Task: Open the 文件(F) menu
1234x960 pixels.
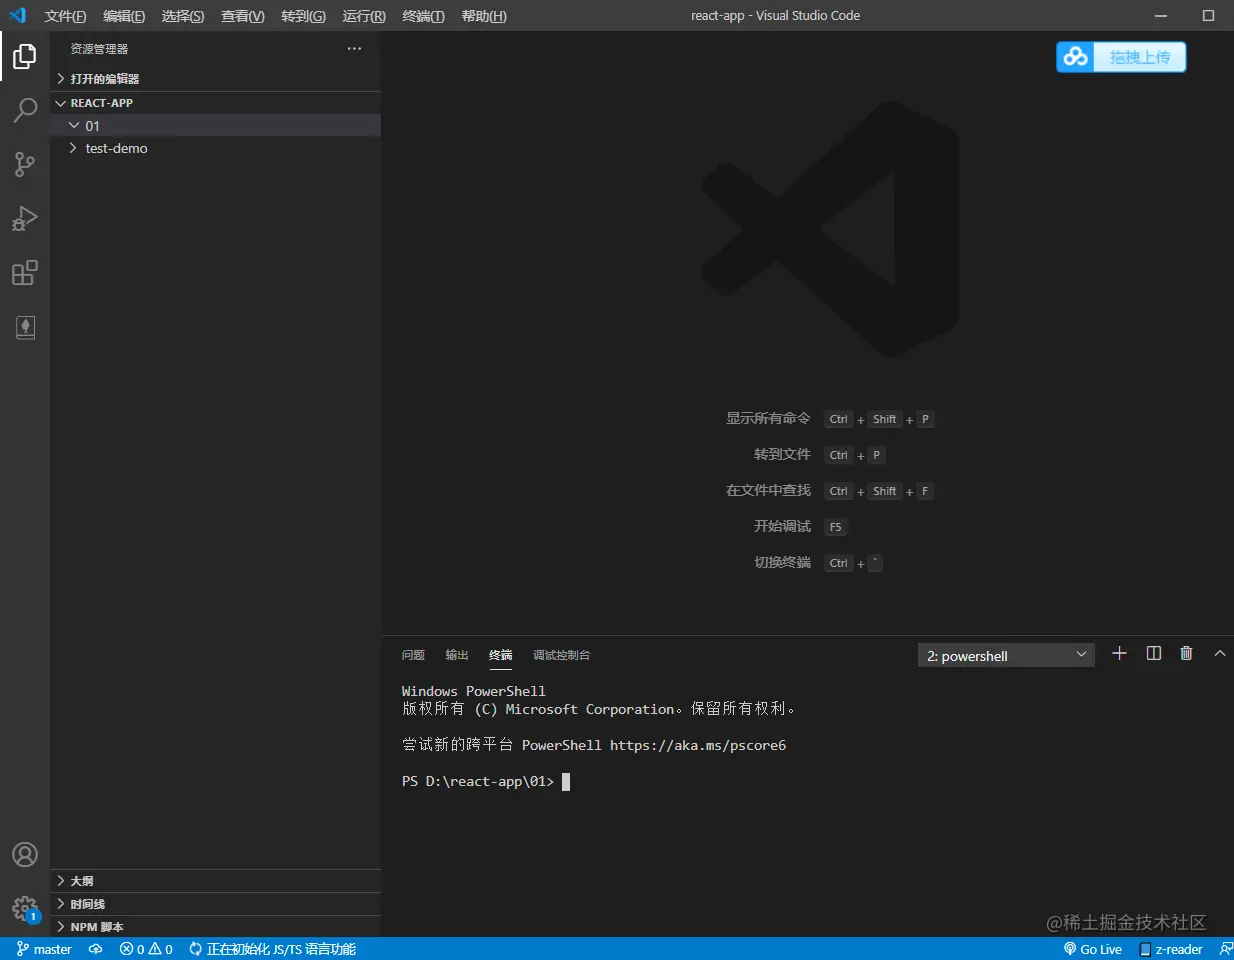Action: click(65, 16)
